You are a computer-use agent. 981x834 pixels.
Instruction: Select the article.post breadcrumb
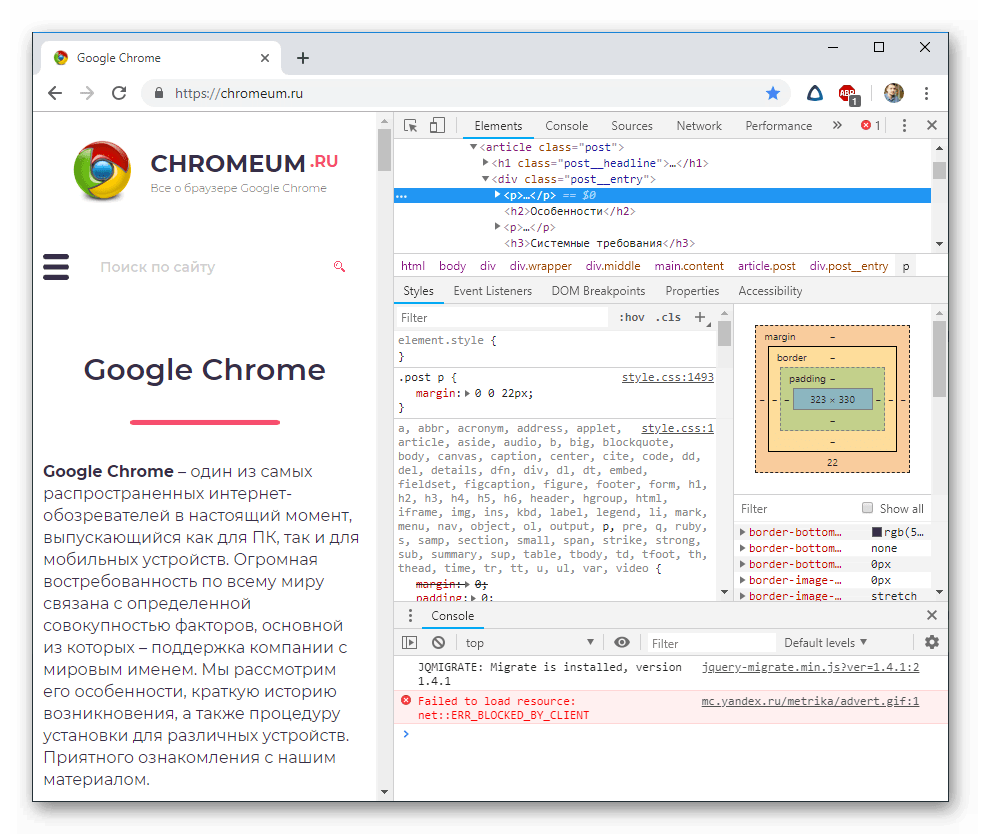point(766,266)
